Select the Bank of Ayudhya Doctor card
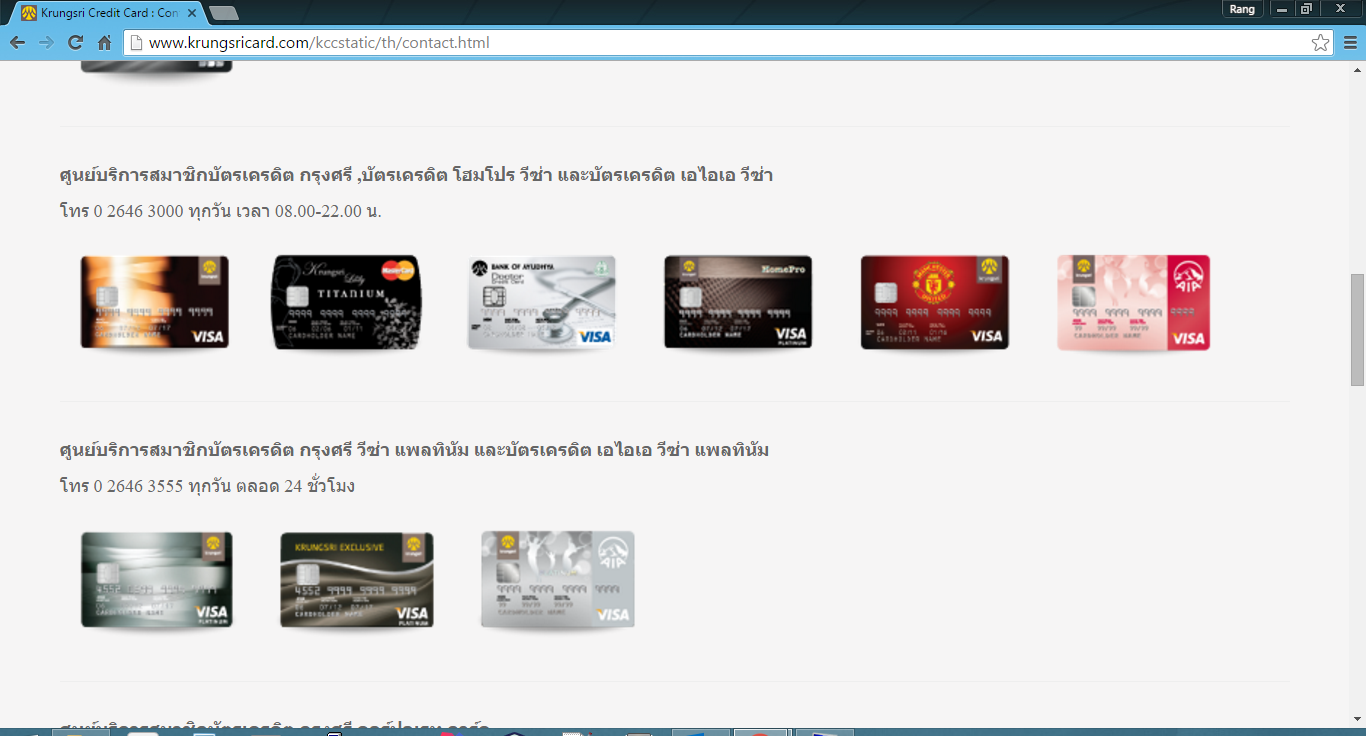 pyautogui.click(x=542, y=302)
